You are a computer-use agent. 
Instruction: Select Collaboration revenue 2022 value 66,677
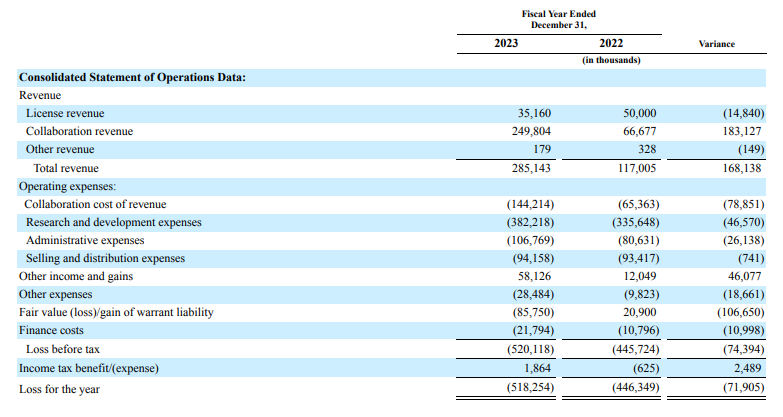(639, 131)
